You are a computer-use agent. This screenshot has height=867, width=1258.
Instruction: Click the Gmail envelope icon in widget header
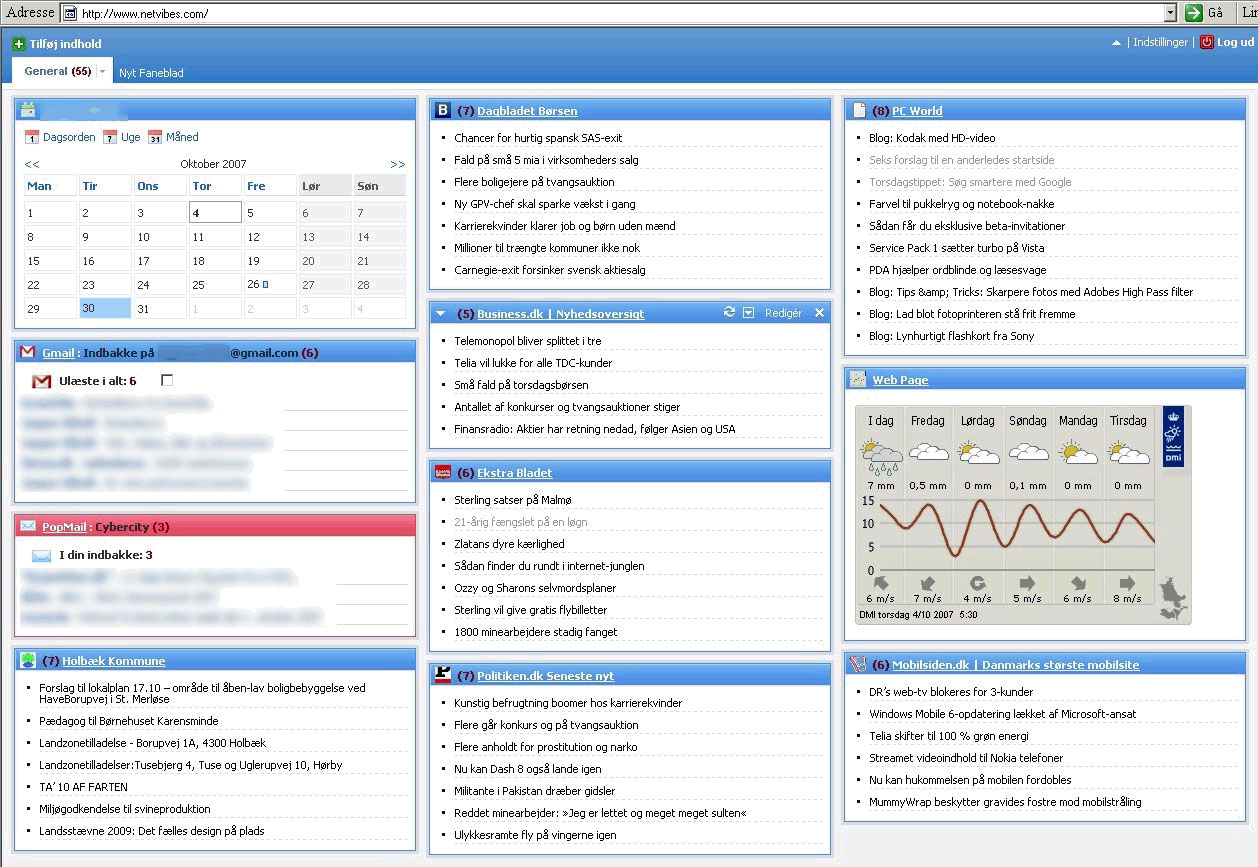coord(28,353)
